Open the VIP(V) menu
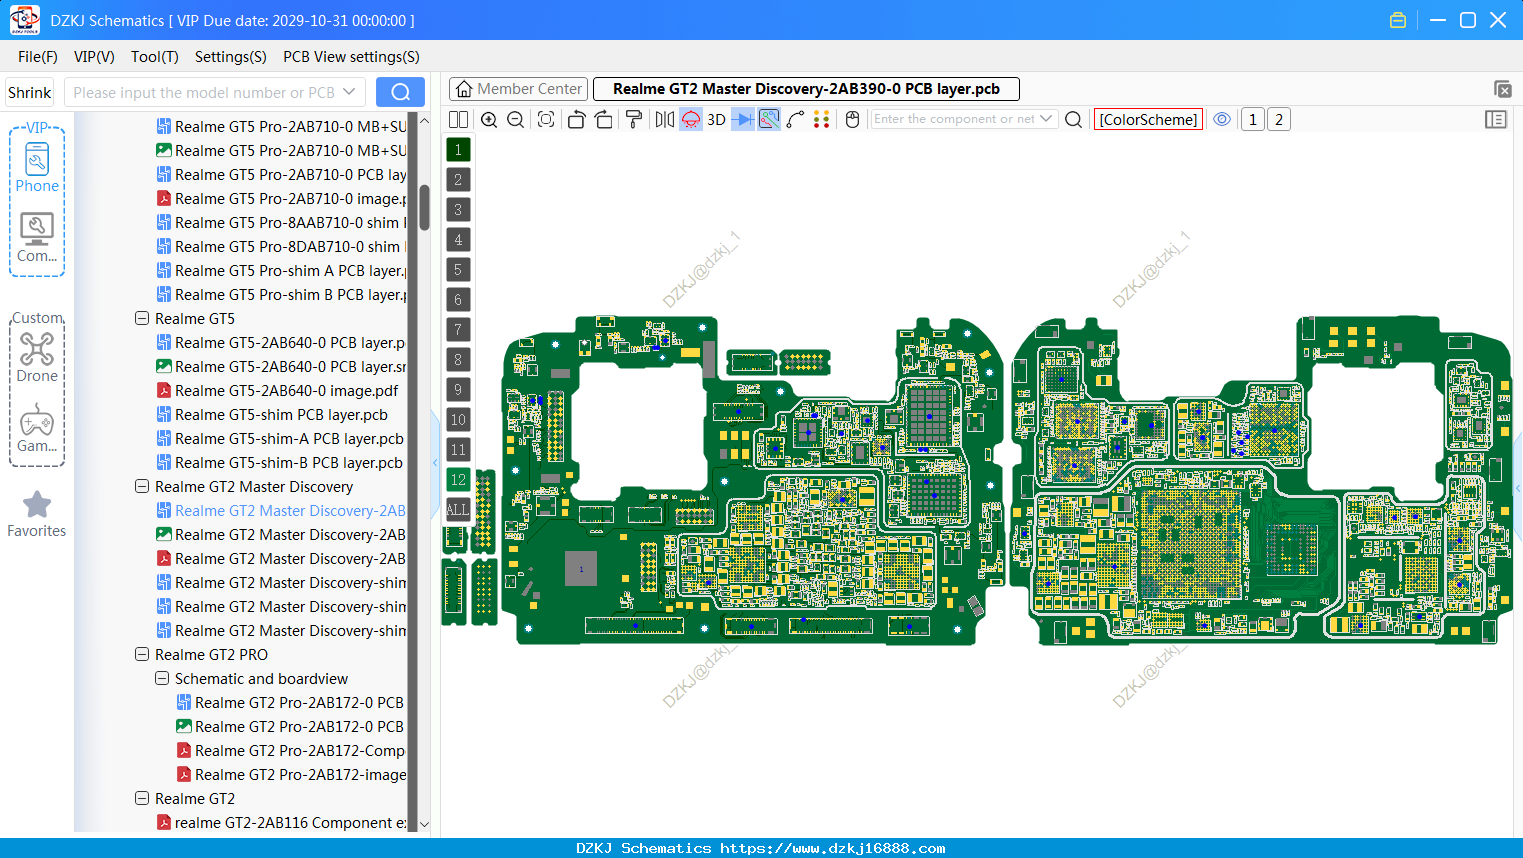Screen dimensions: 1523x858 [x=94, y=57]
